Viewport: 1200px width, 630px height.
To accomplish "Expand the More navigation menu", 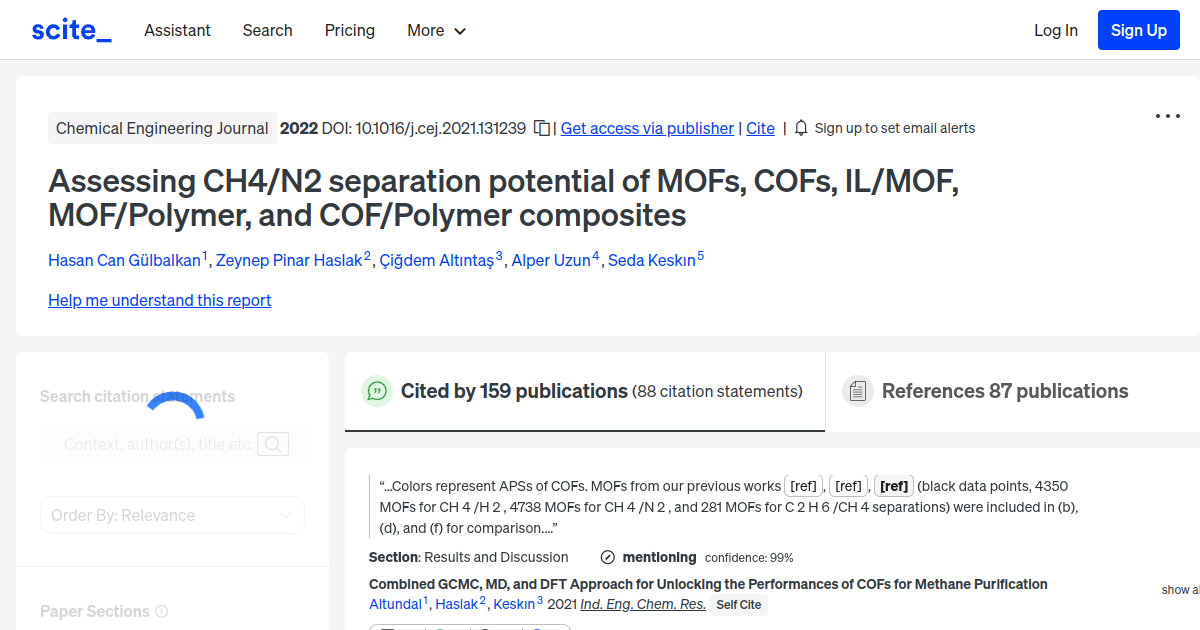I will click(436, 31).
